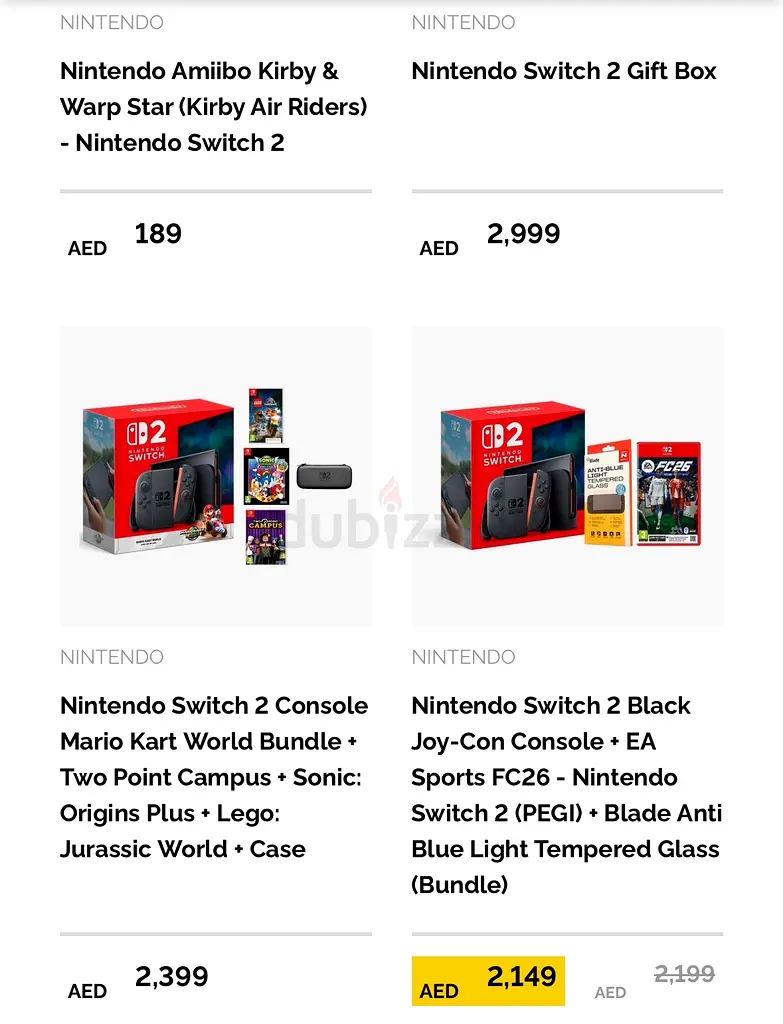Click the Anti-Blue Light Tempered Glass pack image

607,493
